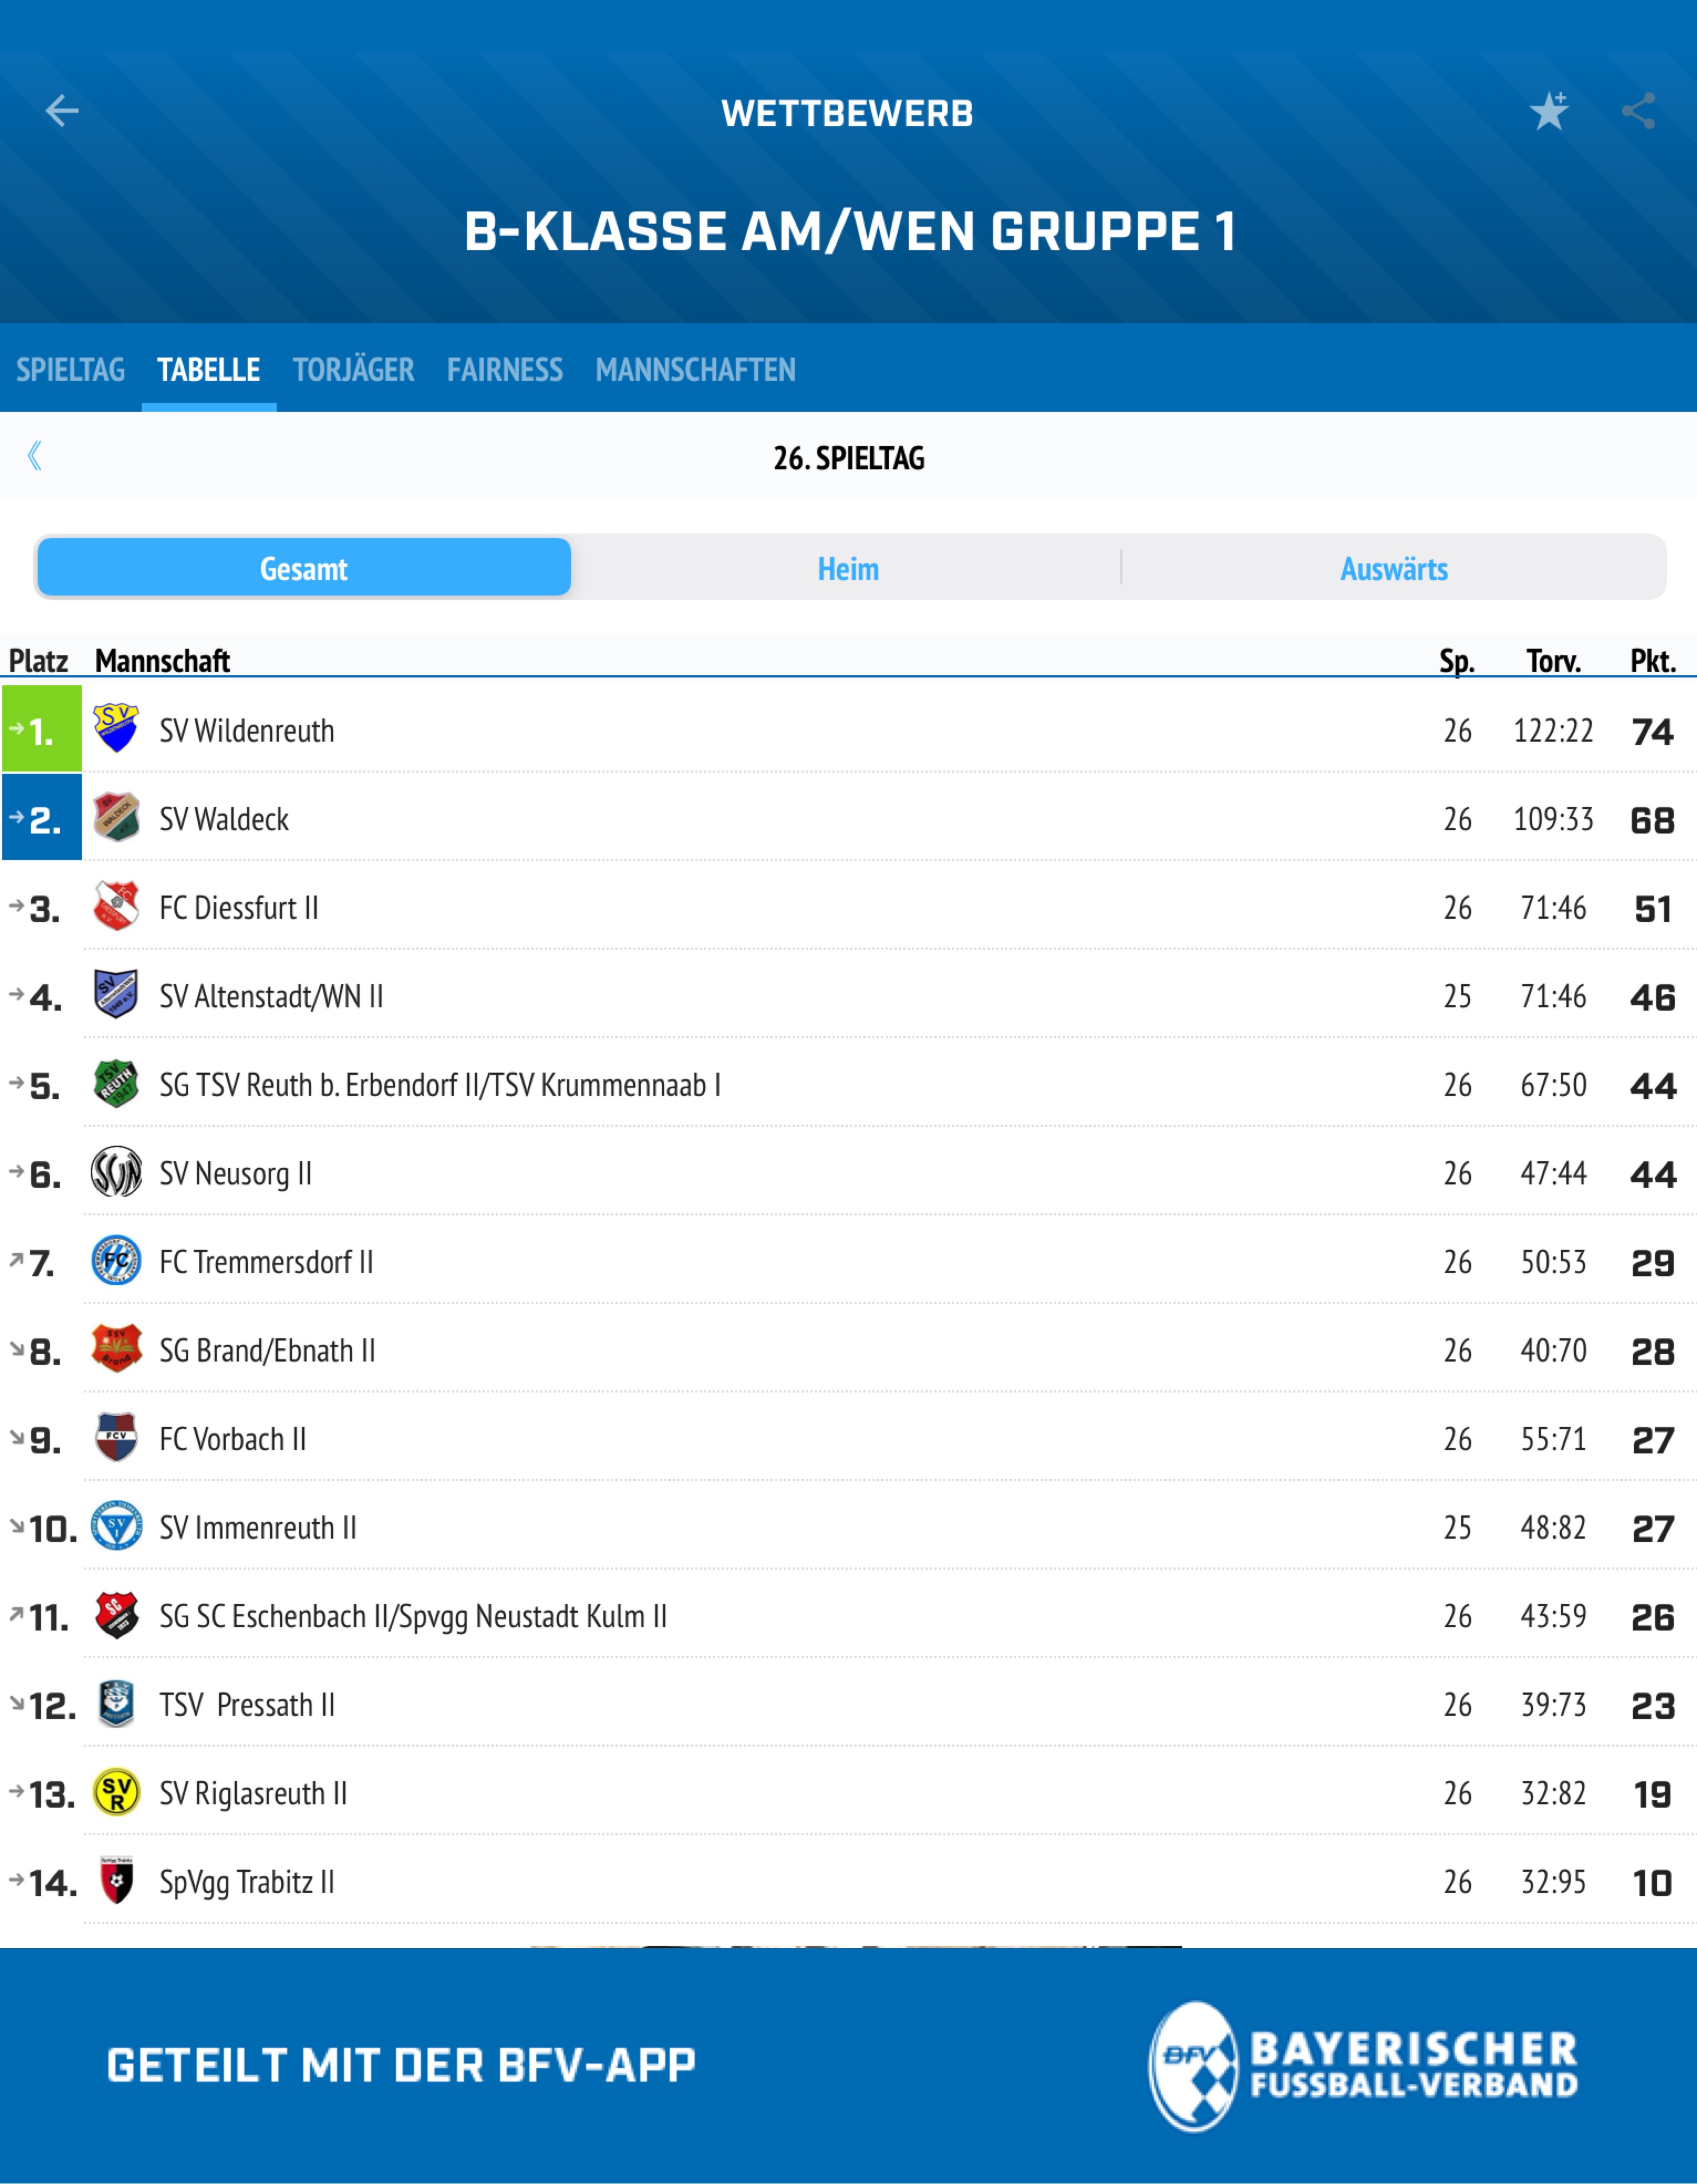Tap SV Wildenreuth club crest
The width and height of the screenshot is (1697, 2184).
(116, 729)
